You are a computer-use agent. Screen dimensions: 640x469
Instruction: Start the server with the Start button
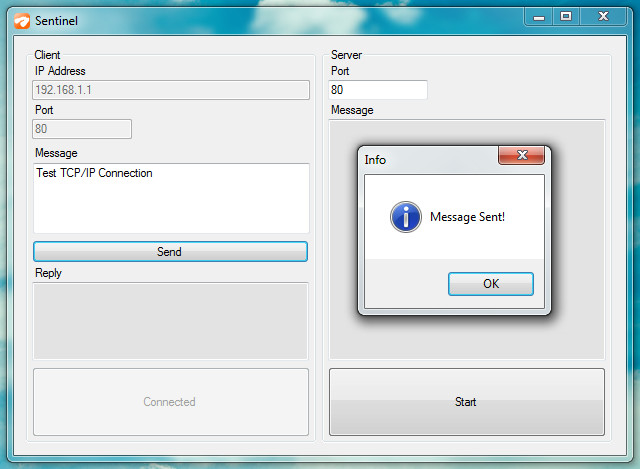pyautogui.click(x=467, y=402)
